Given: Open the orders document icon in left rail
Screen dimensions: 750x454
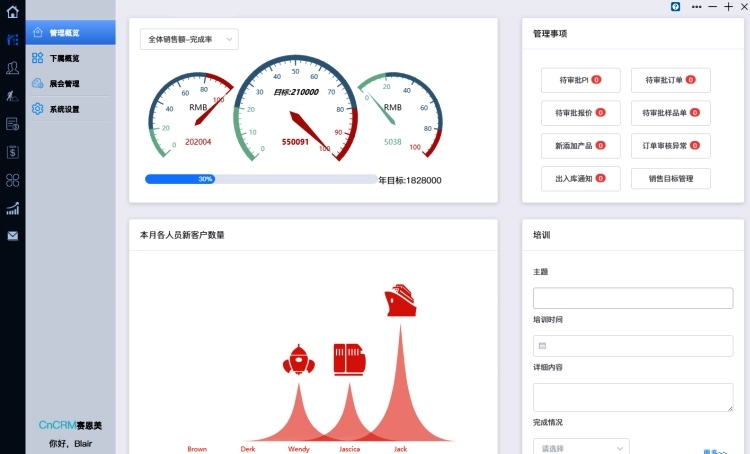Looking at the screenshot, I should point(12,124).
